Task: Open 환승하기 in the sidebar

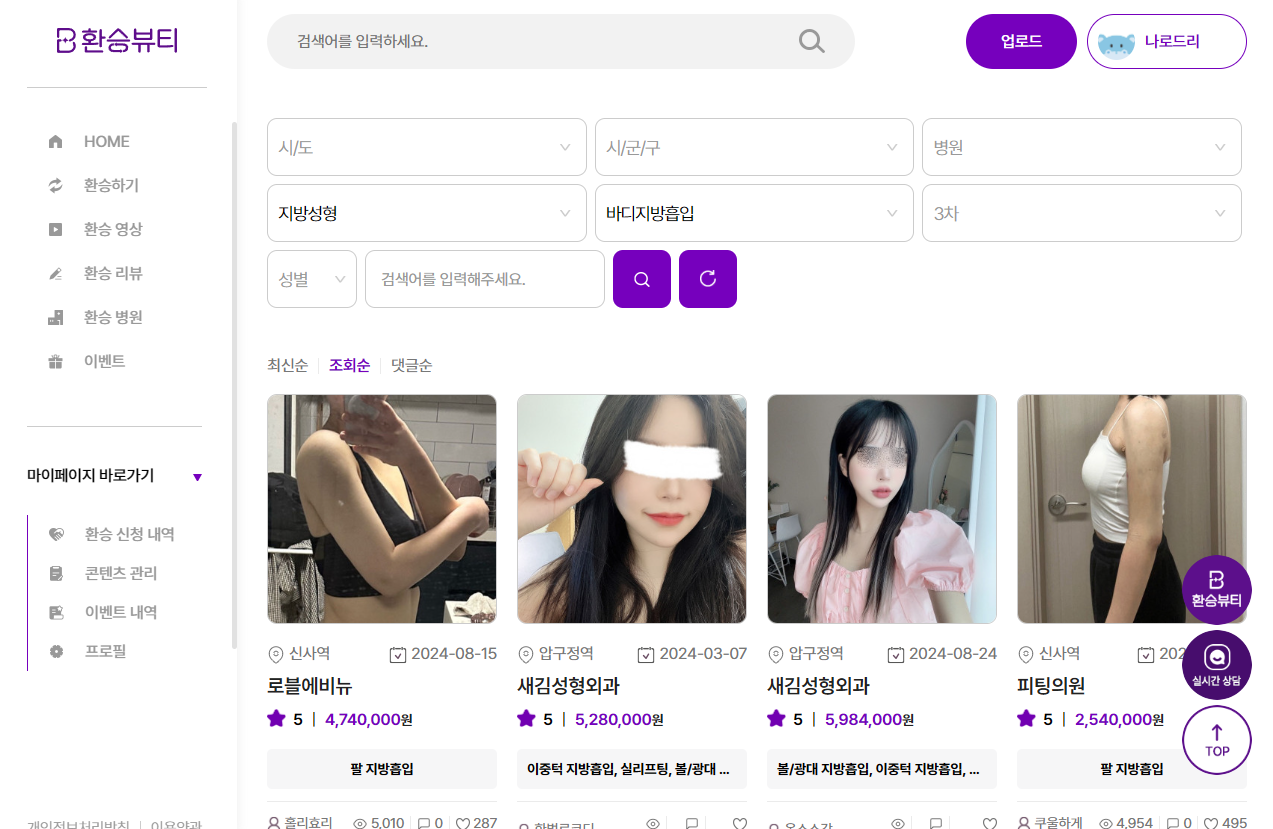Action: tap(111, 186)
